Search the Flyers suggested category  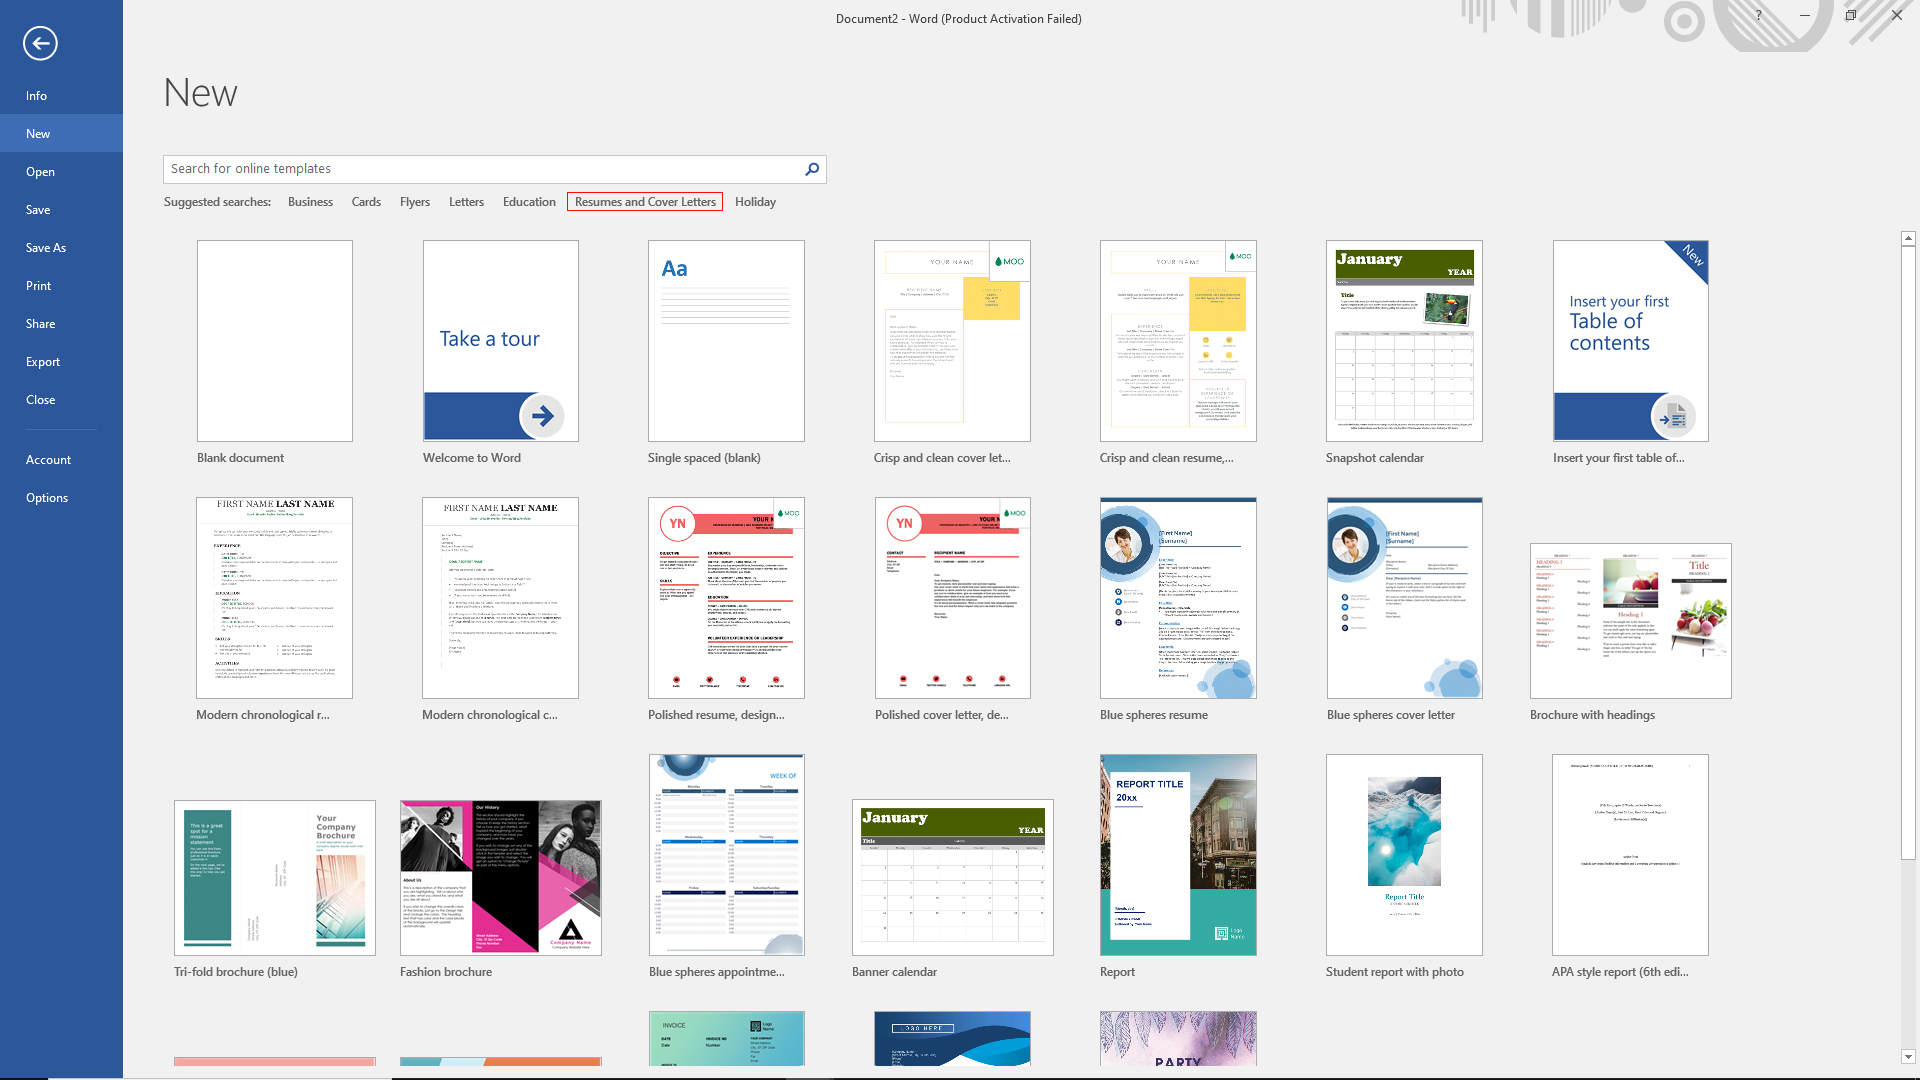click(415, 201)
